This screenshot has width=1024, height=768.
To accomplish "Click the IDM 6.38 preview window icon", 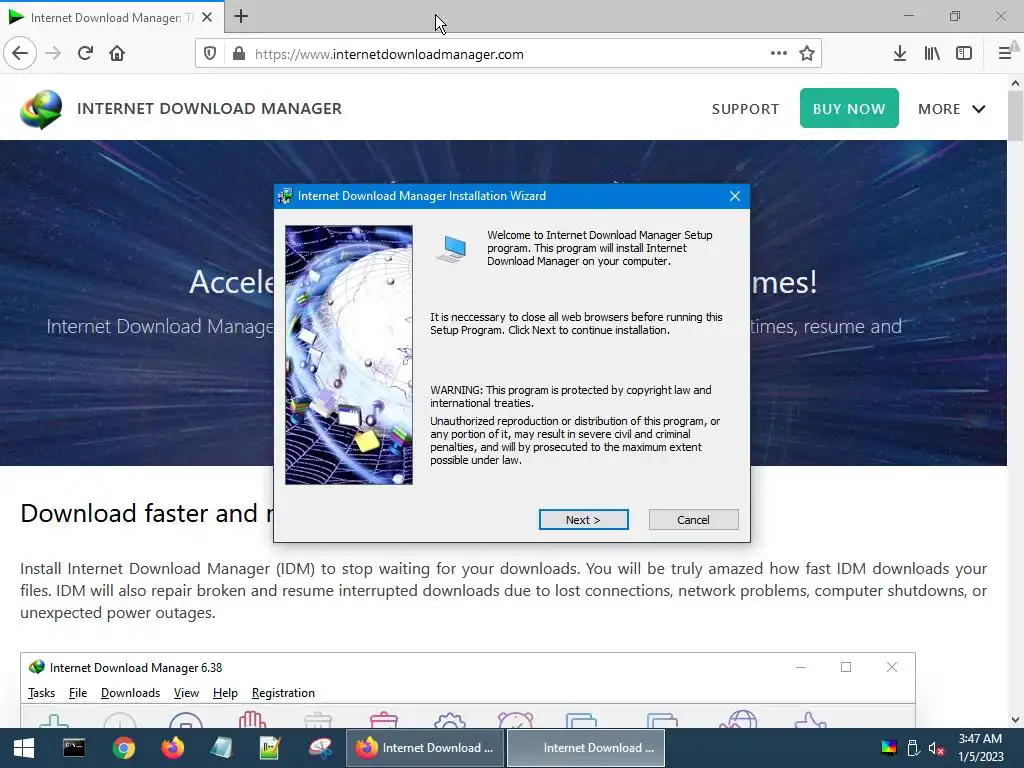I will [x=37, y=667].
